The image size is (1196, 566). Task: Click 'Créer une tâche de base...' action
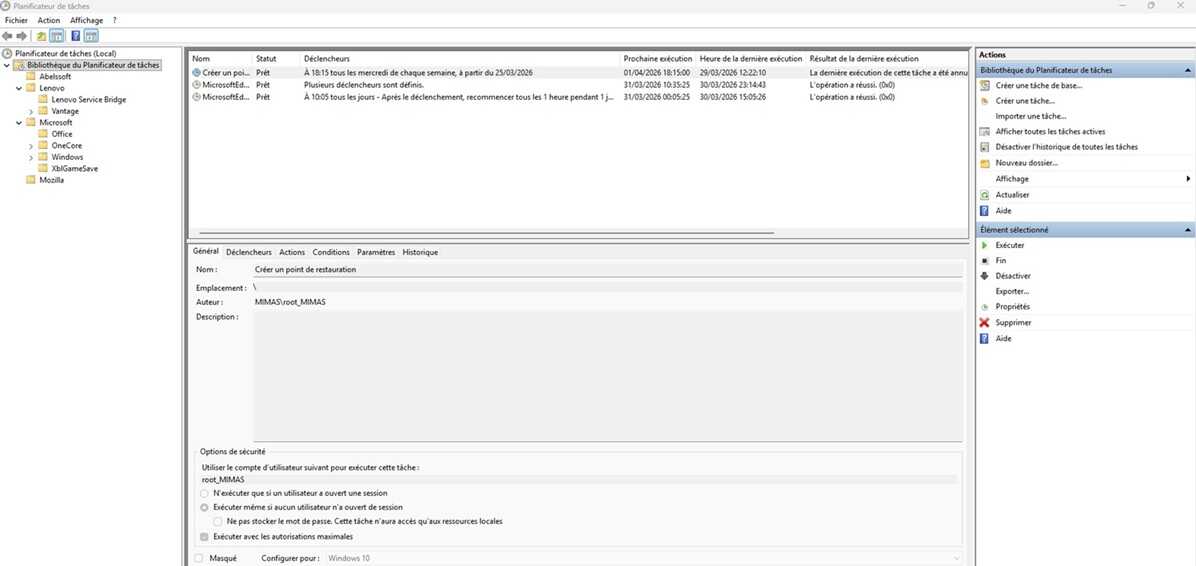(x=1038, y=86)
